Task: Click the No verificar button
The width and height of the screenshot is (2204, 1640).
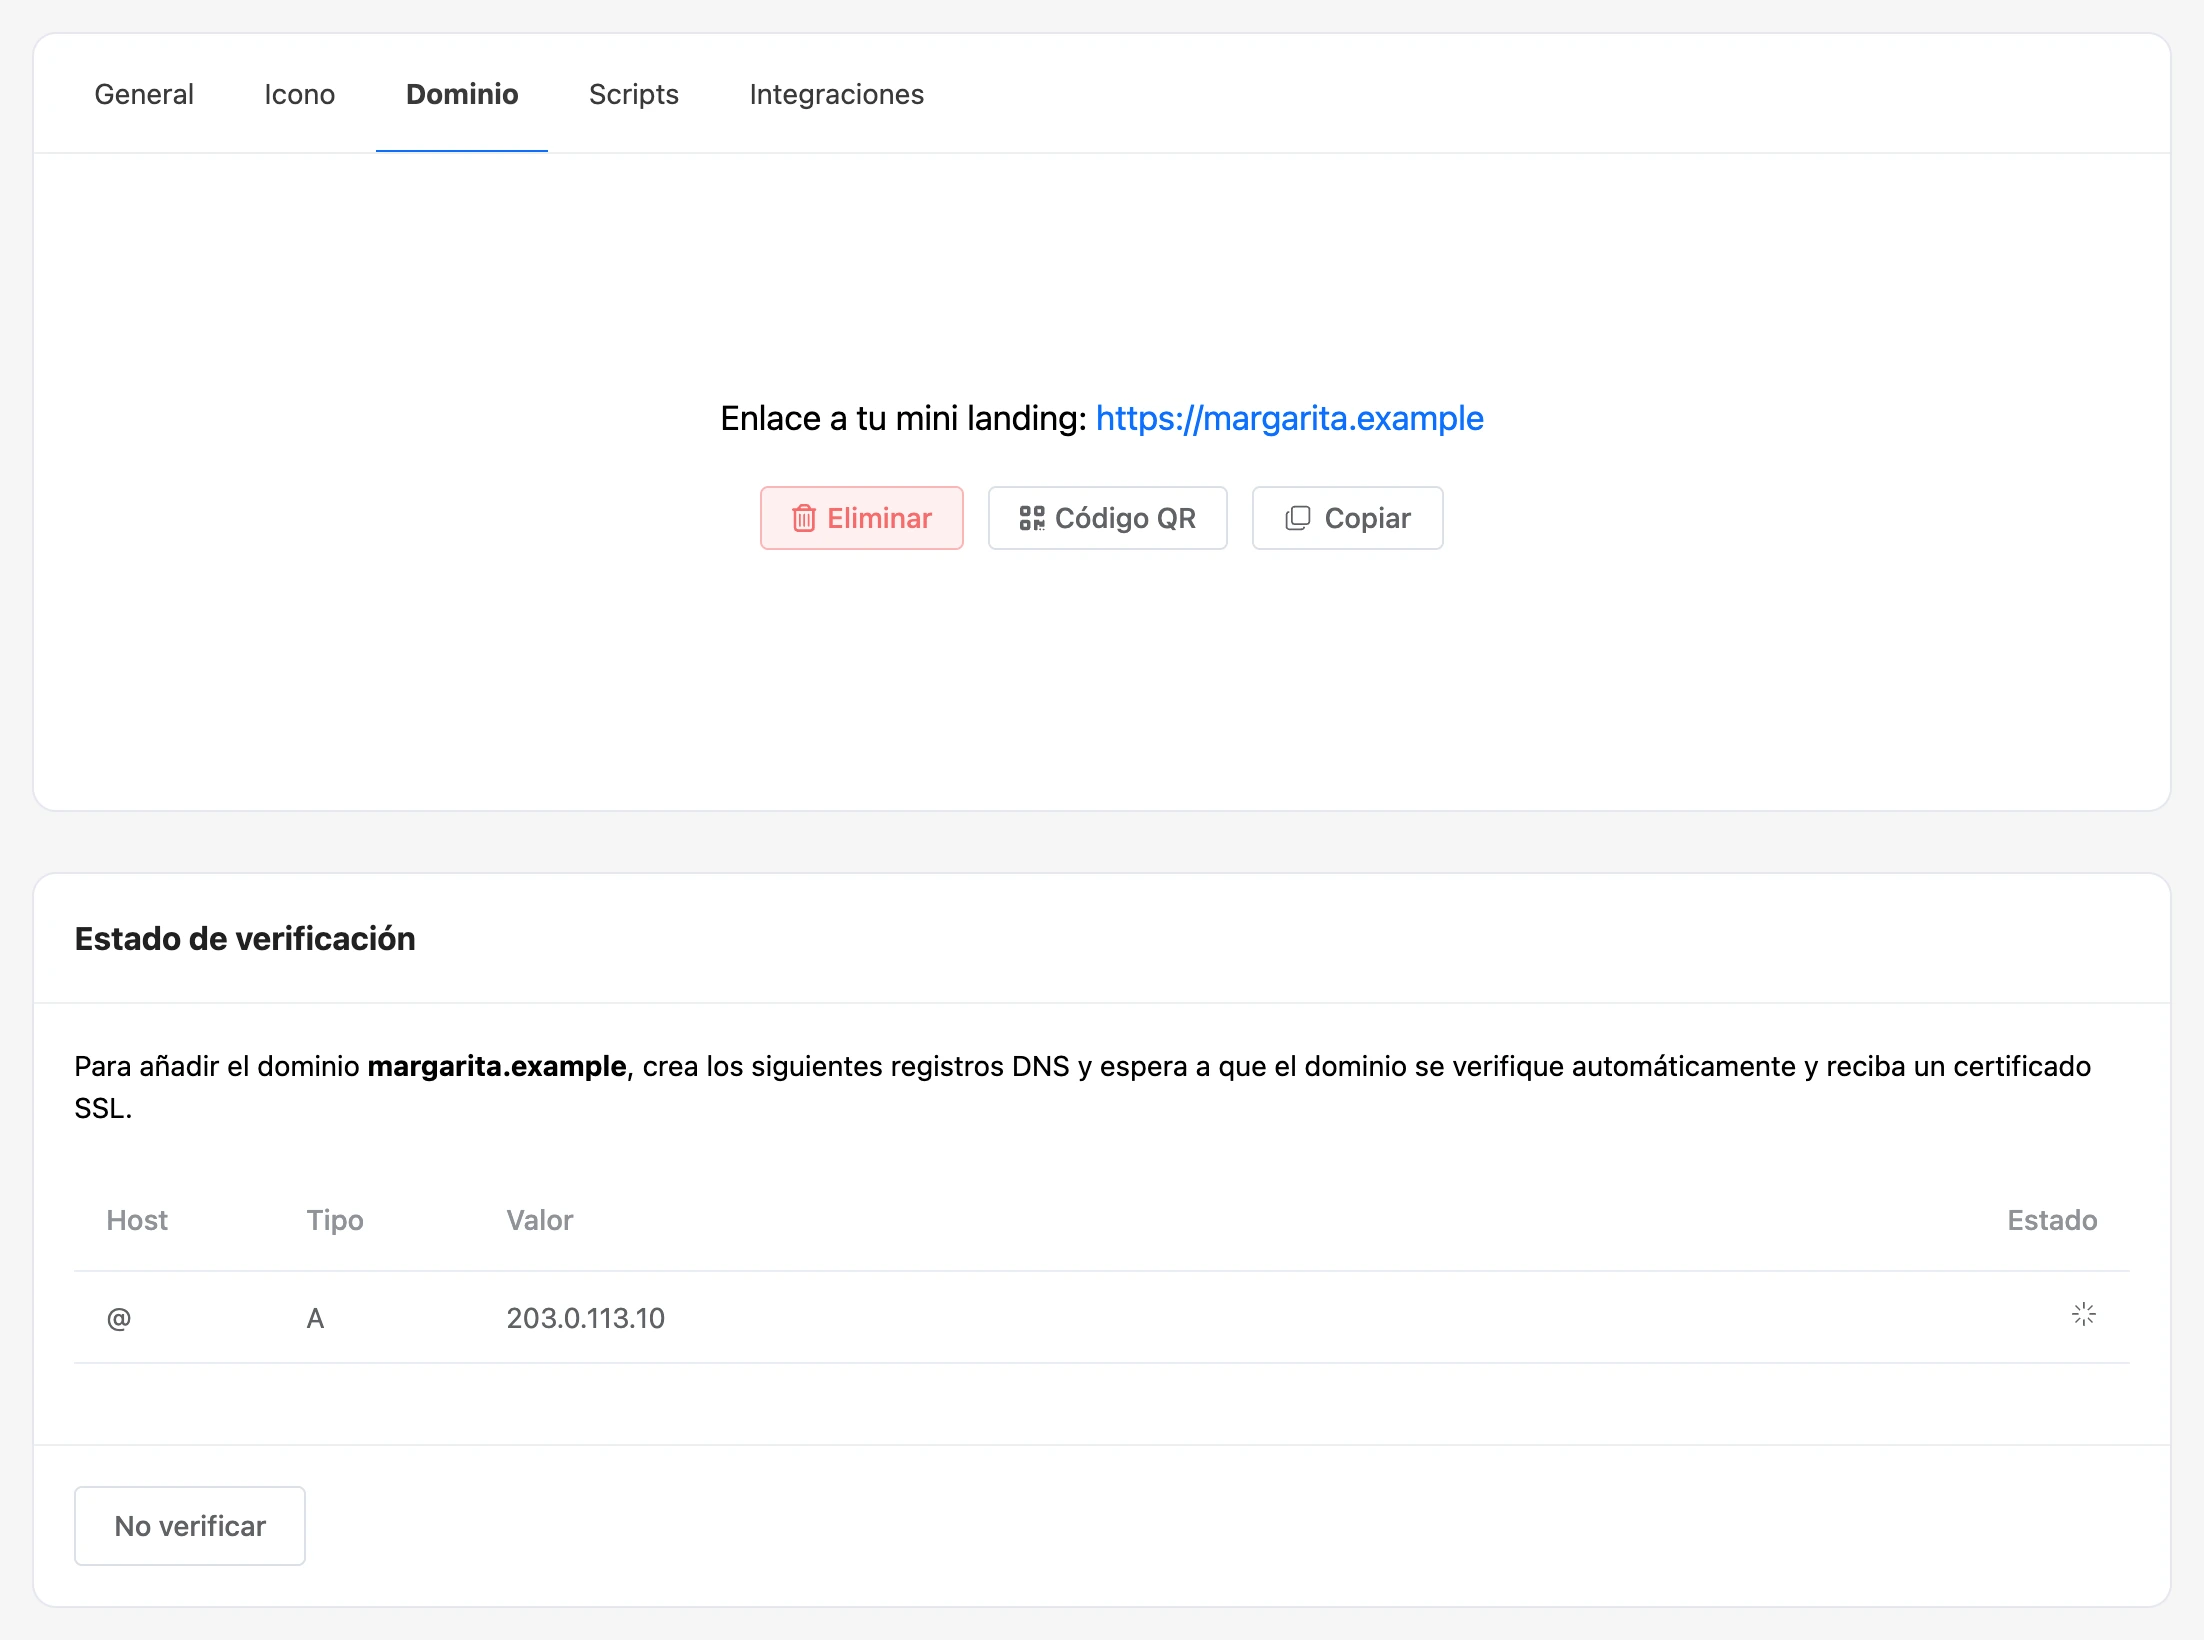Action: pos(190,1526)
